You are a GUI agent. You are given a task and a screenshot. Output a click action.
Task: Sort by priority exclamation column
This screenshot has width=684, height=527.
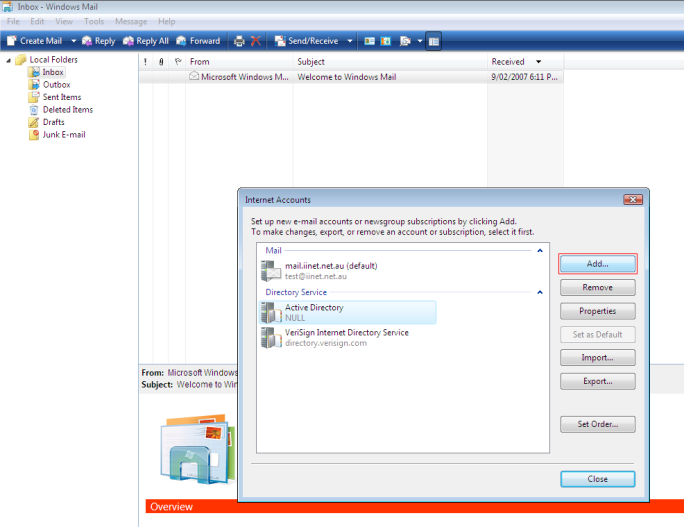(x=146, y=62)
